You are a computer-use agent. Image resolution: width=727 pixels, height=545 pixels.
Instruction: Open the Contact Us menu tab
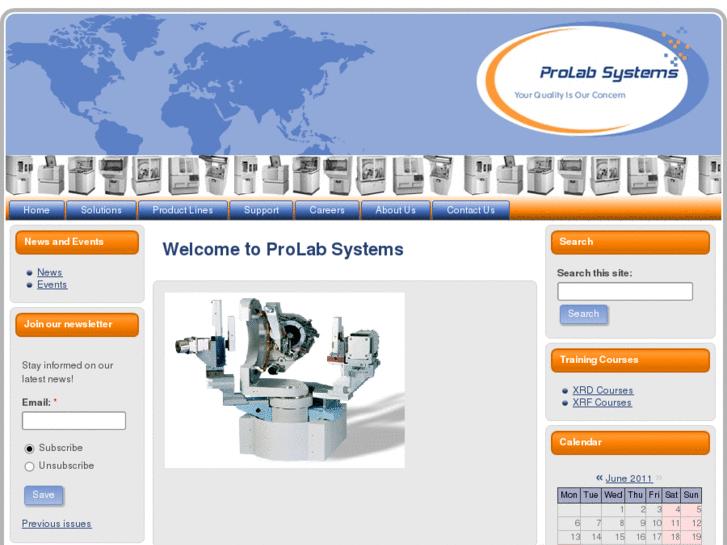pos(471,210)
